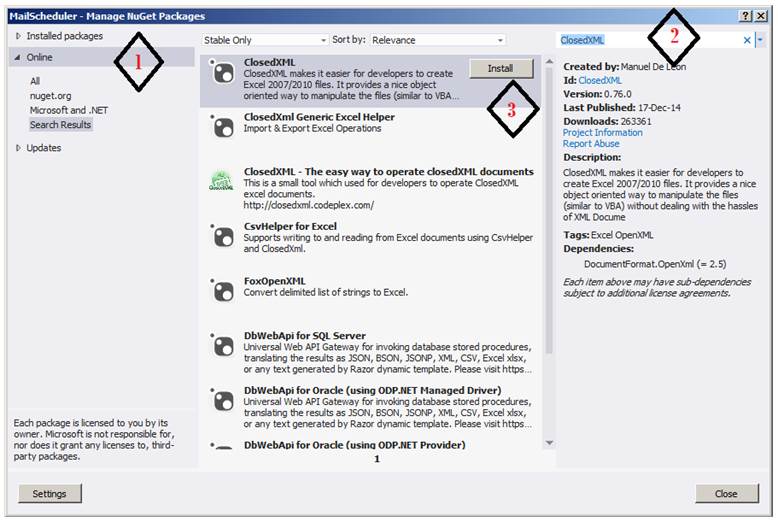The image size is (778, 522).
Task: Click the DocumentFormat.OpenXml dependency entry
Action: click(655, 264)
